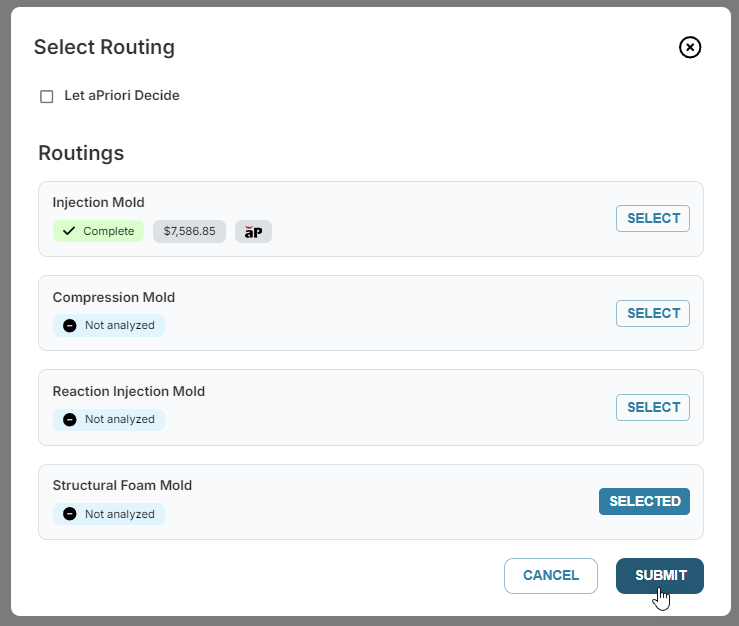Click the Let aPriori Decide label
Viewport: 739px width, 626px height.
click(122, 96)
